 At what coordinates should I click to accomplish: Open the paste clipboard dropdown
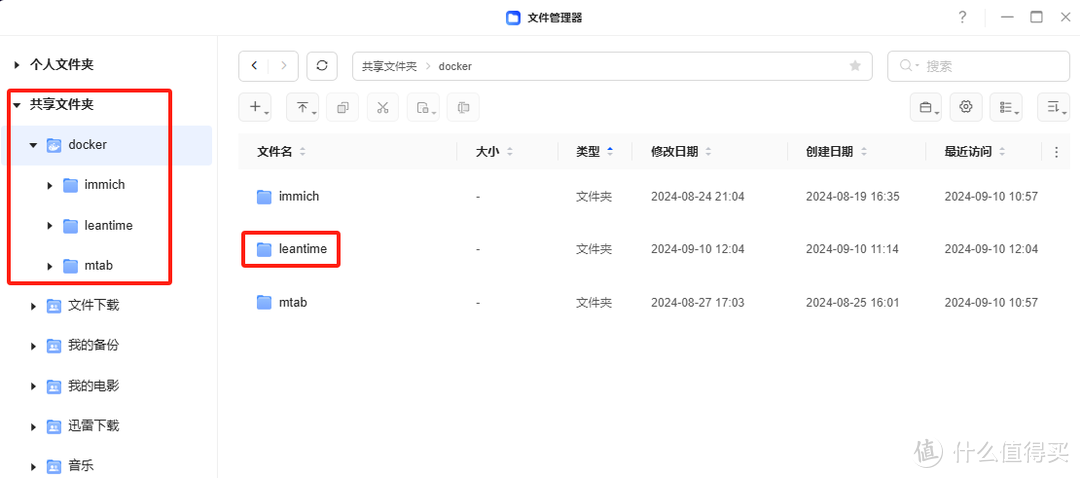tap(423, 107)
